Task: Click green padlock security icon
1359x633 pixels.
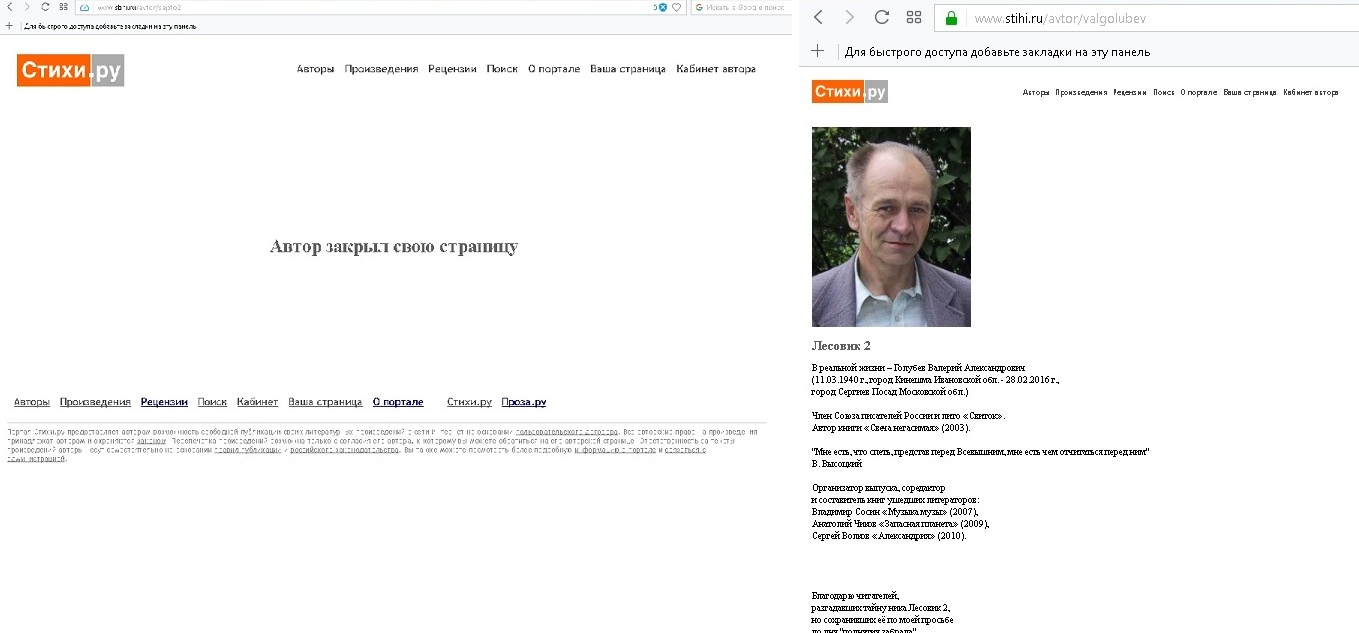Action: (951, 18)
